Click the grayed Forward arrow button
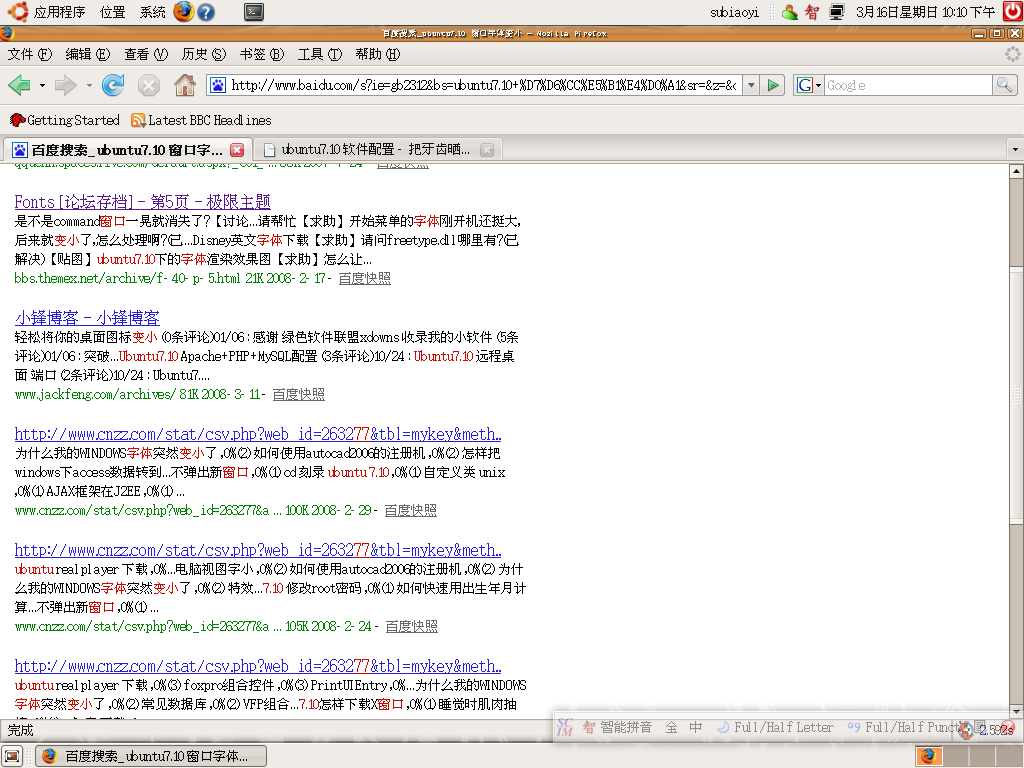The image size is (1024, 768). 65,85
